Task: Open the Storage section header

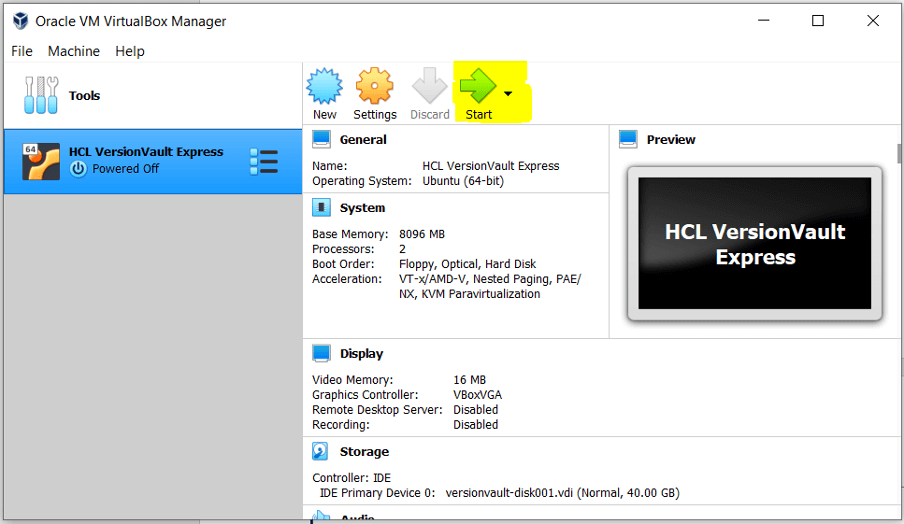Action: pos(364,451)
